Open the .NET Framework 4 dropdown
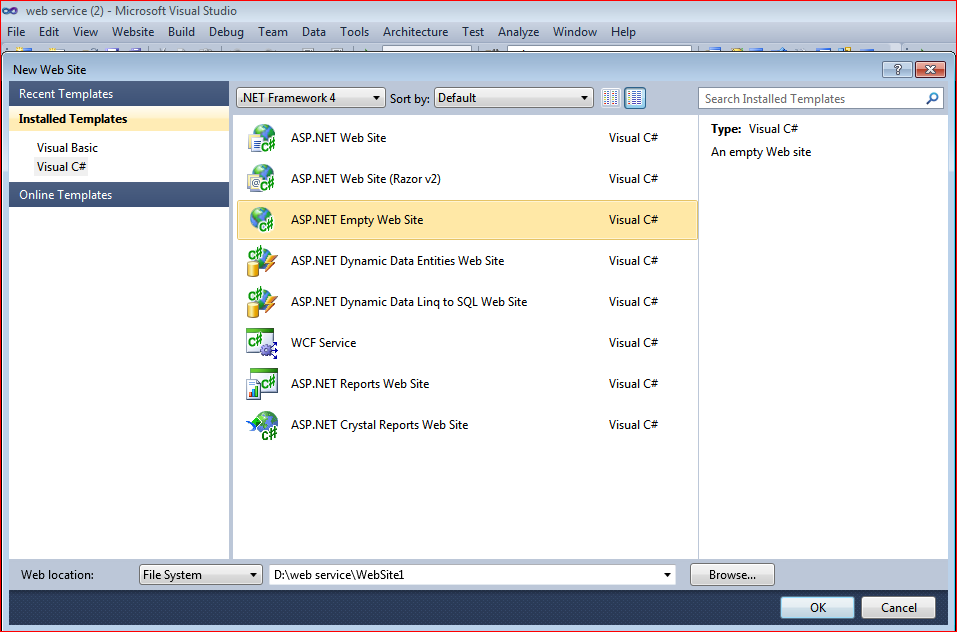The image size is (957, 632). pos(311,98)
